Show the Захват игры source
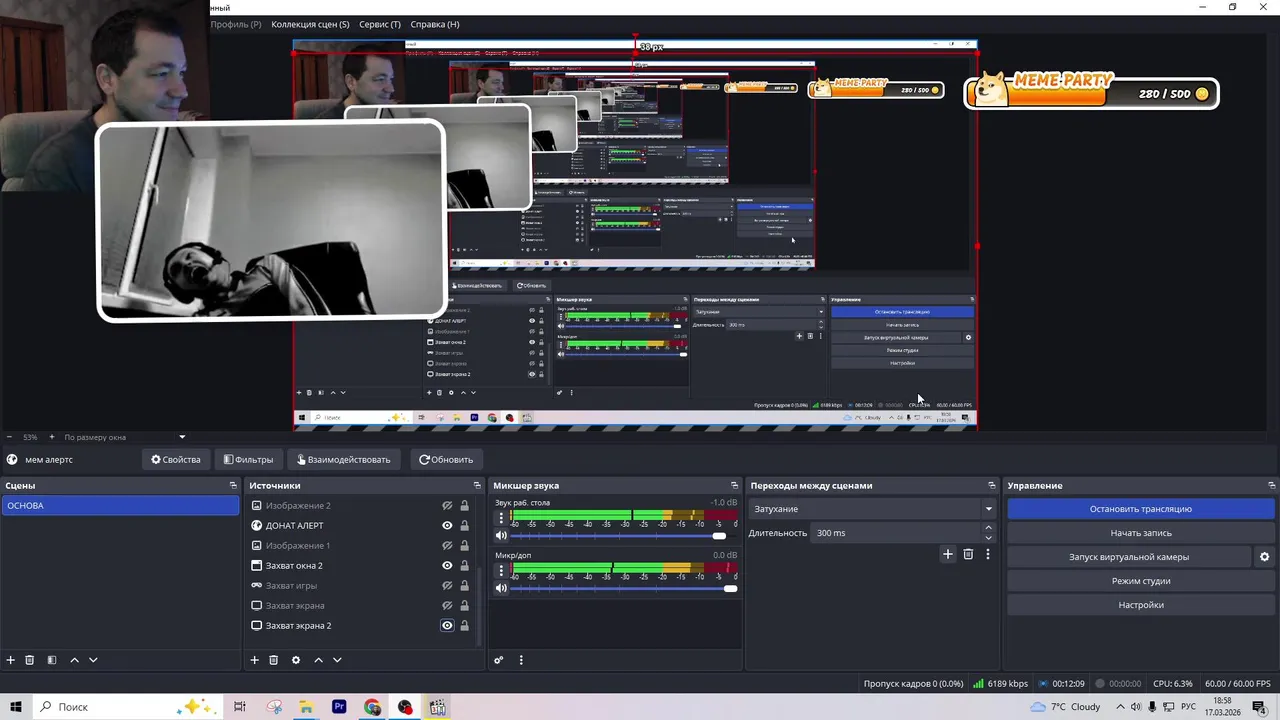The height and width of the screenshot is (720, 1280). pos(447,586)
